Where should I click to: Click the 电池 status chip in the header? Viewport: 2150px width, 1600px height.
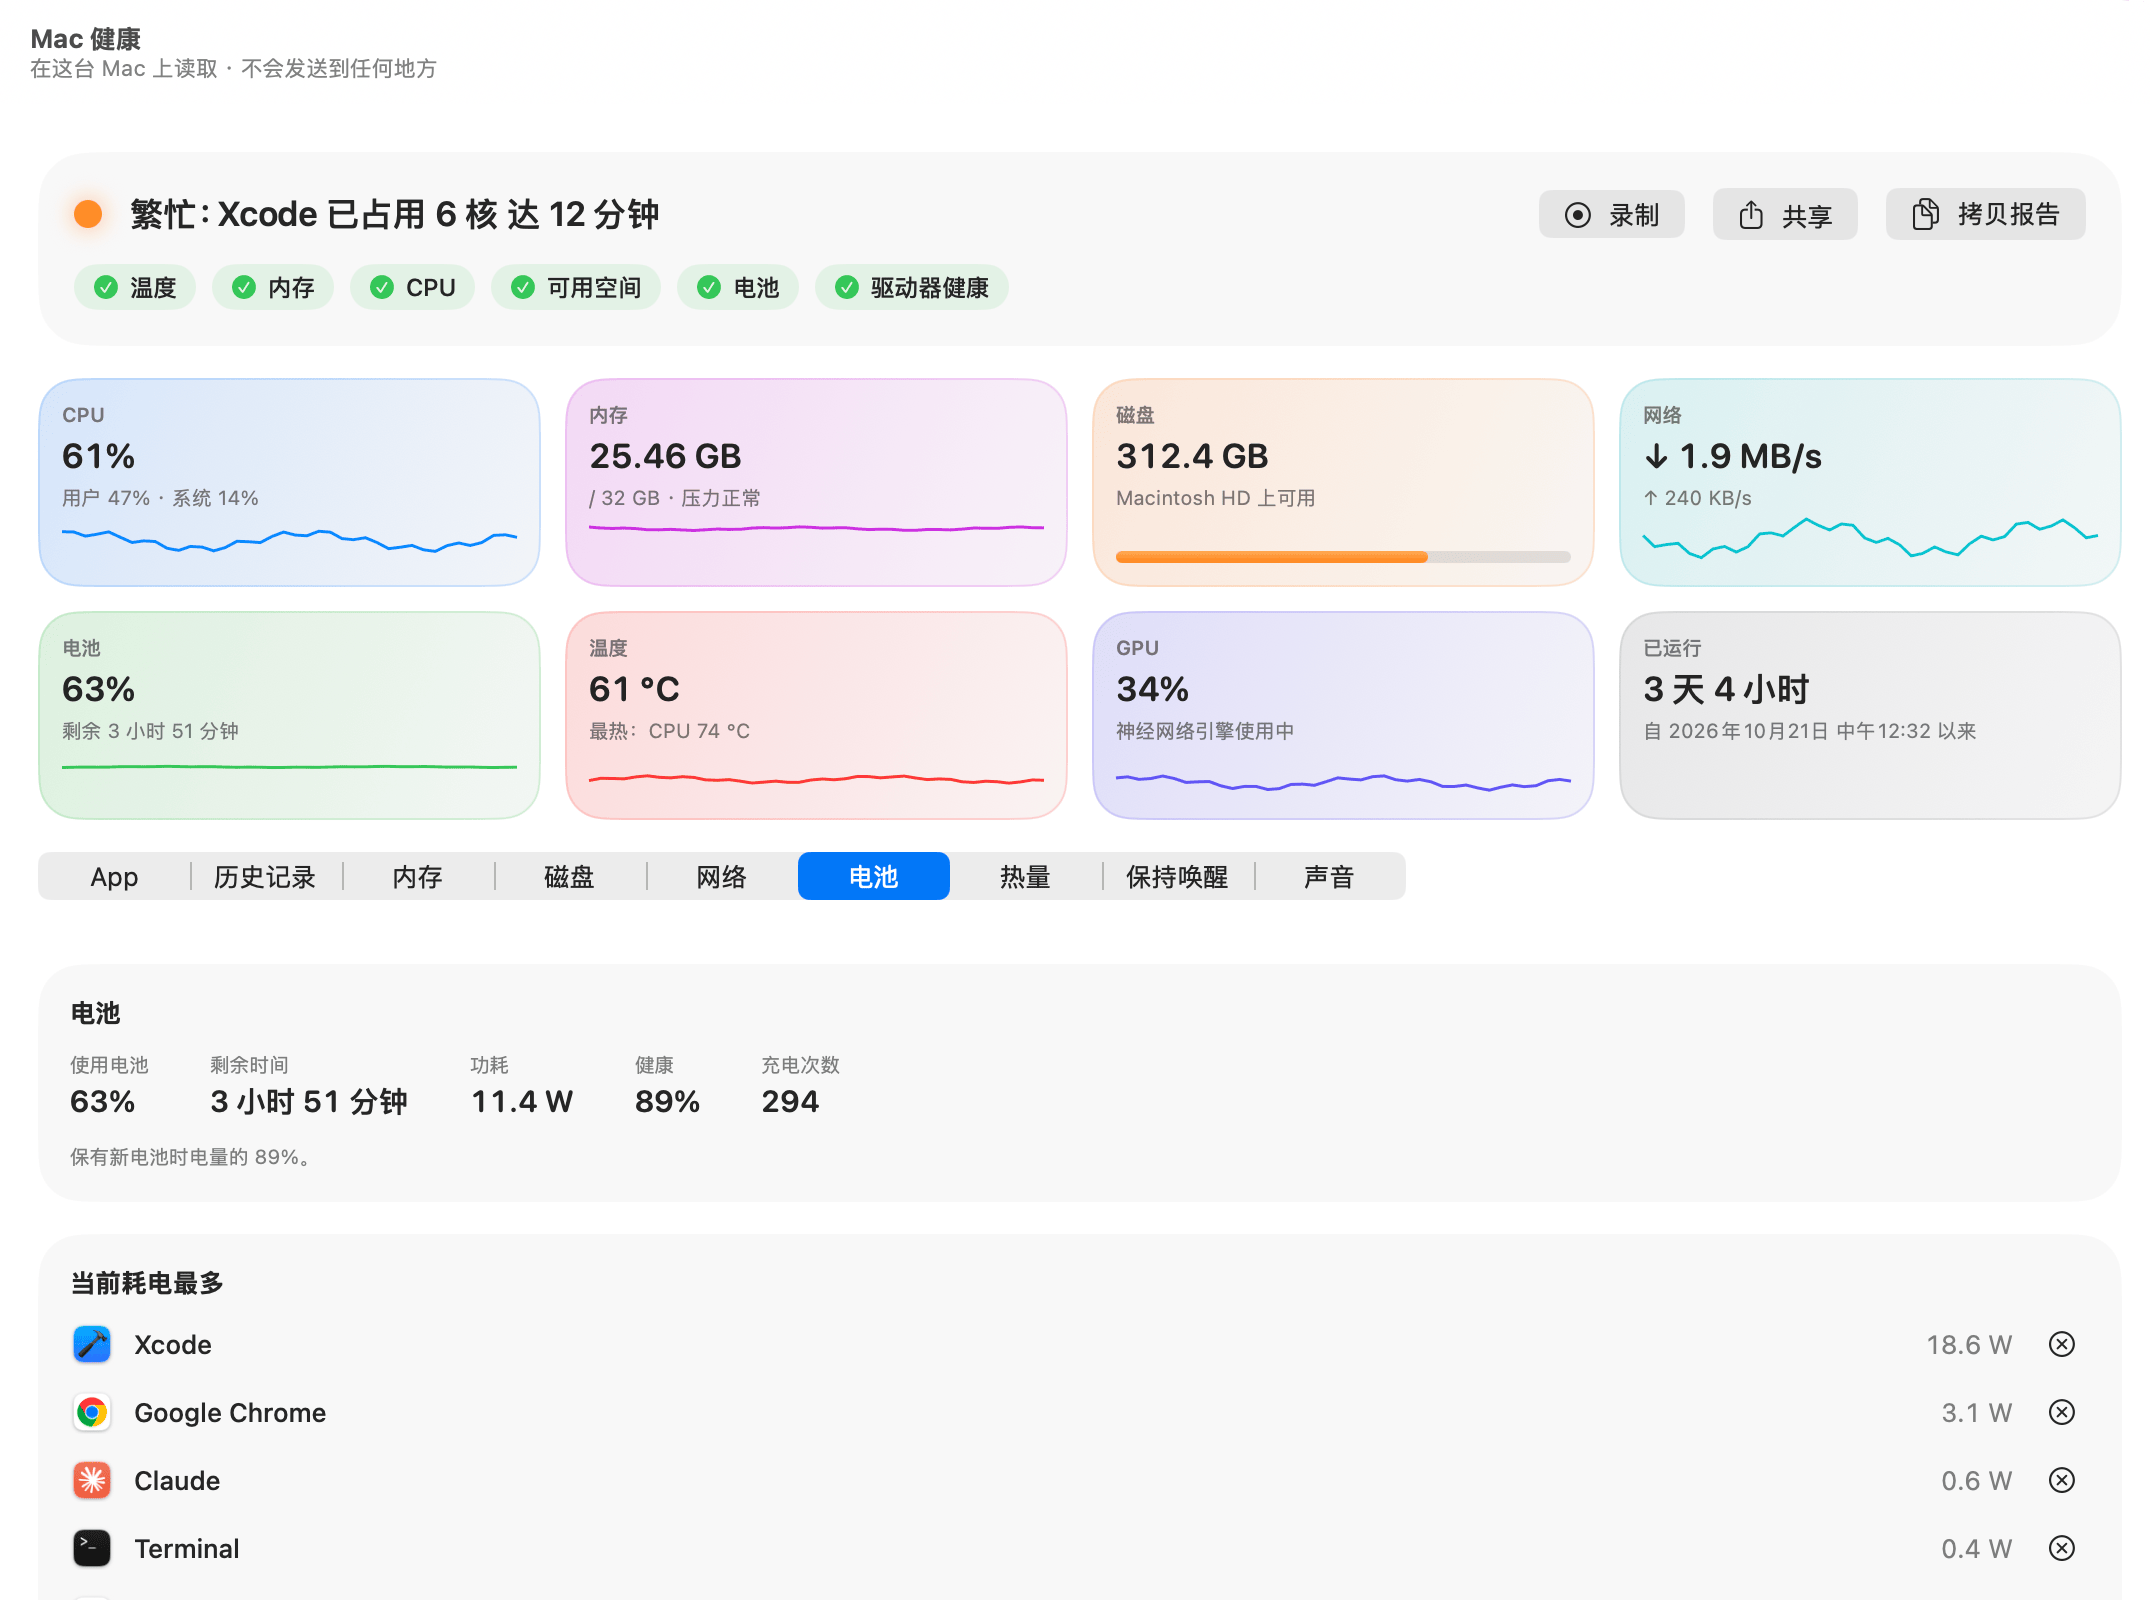[x=738, y=288]
